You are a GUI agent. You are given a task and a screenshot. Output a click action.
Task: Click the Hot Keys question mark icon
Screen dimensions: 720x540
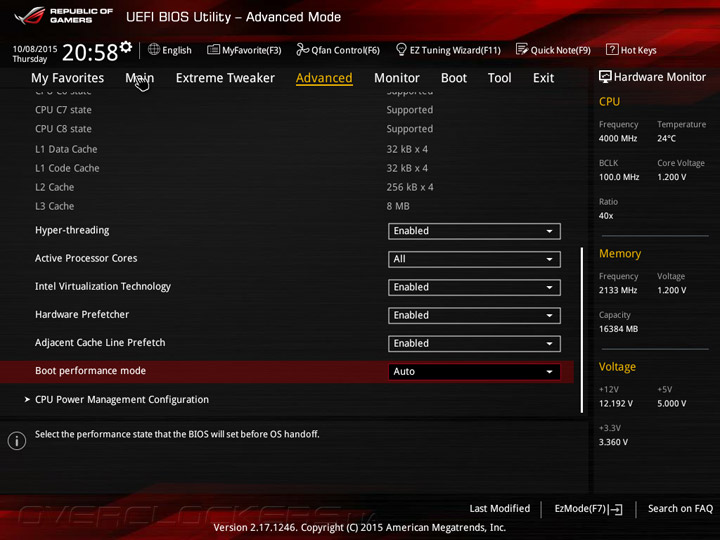612,50
